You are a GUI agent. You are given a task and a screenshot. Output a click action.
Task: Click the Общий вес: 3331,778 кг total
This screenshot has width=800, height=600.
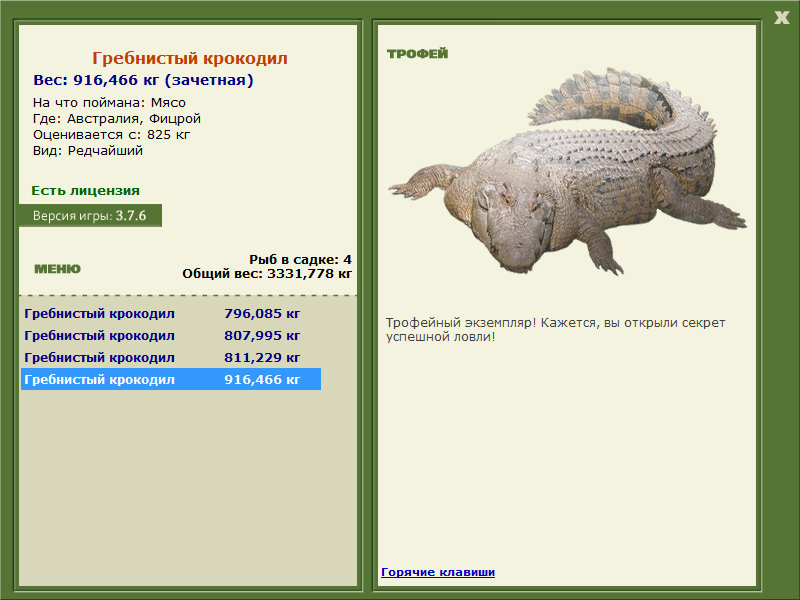(x=267, y=273)
